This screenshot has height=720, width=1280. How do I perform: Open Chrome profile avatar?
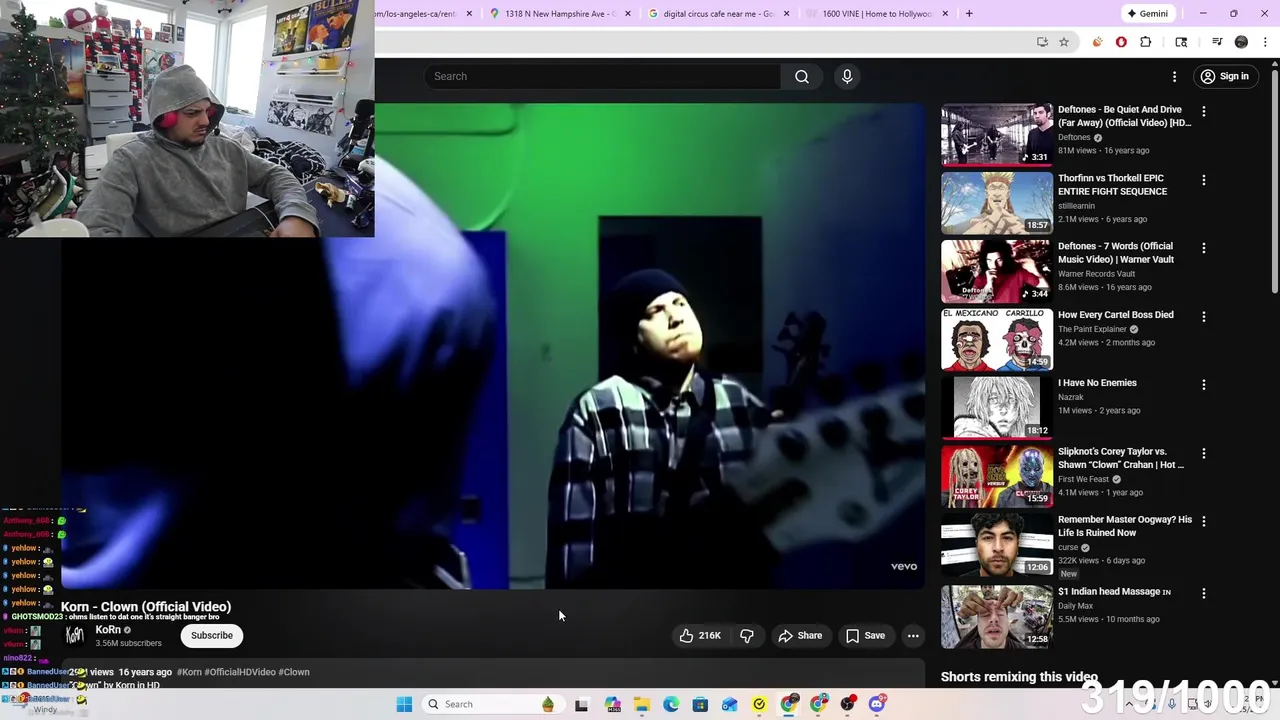1242,42
